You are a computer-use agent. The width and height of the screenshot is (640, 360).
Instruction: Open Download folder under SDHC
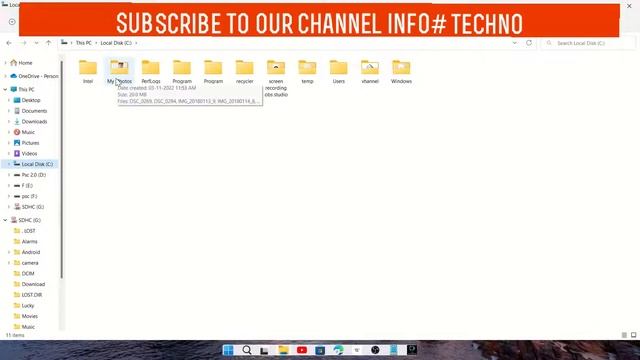pyautogui.click(x=33, y=284)
